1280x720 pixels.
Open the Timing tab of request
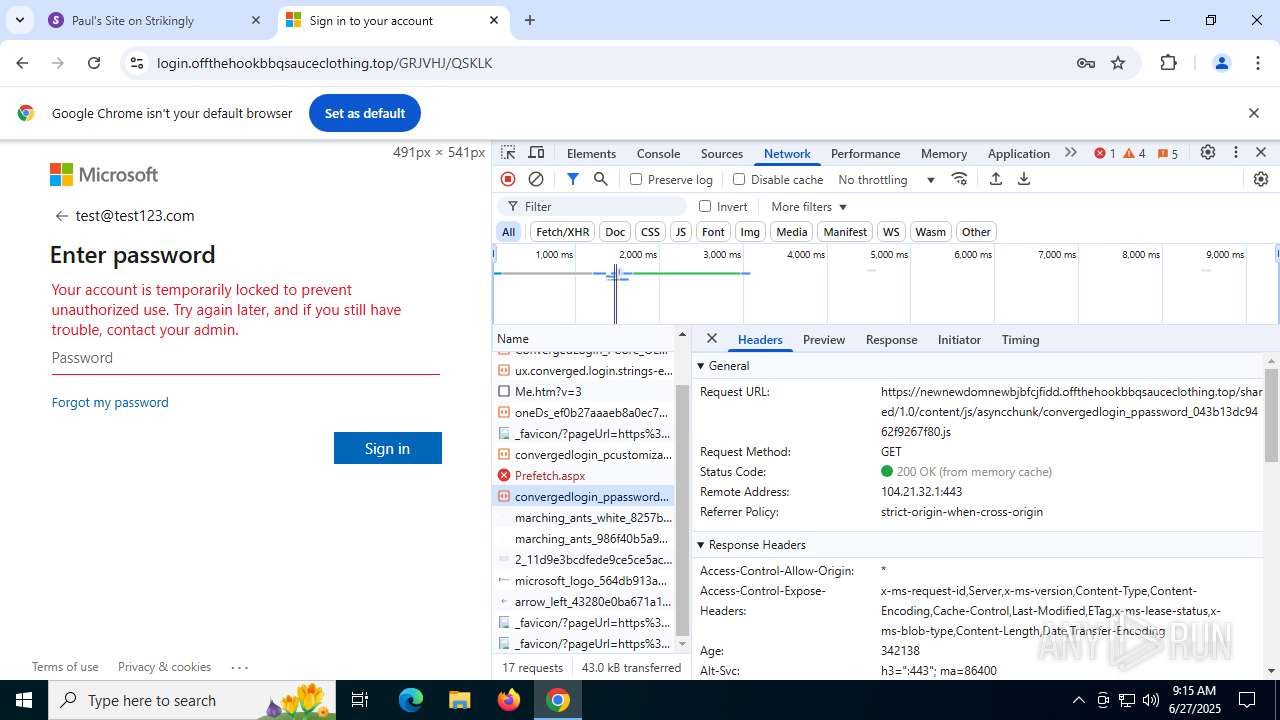click(x=1020, y=340)
